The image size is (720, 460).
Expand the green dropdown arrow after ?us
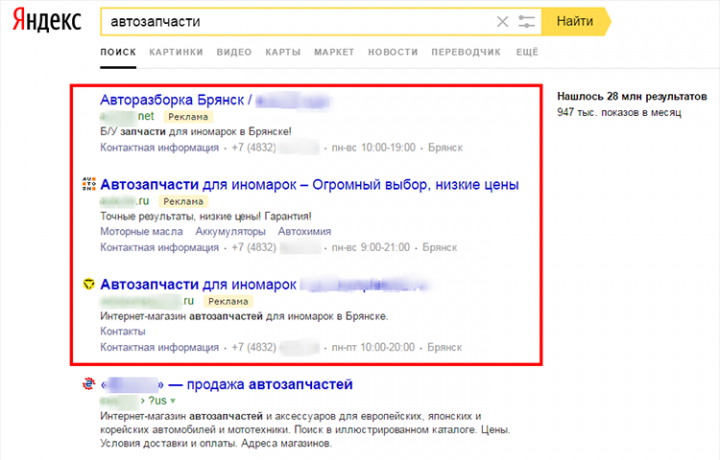click(173, 401)
